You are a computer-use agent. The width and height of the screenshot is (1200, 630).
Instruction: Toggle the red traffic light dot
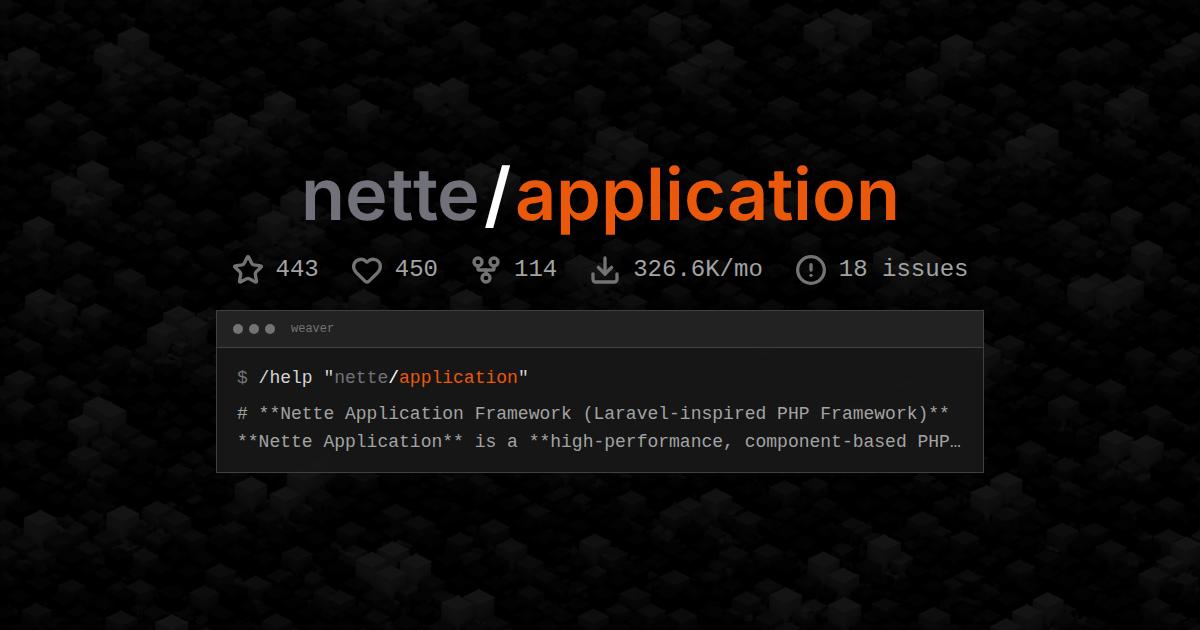237,328
